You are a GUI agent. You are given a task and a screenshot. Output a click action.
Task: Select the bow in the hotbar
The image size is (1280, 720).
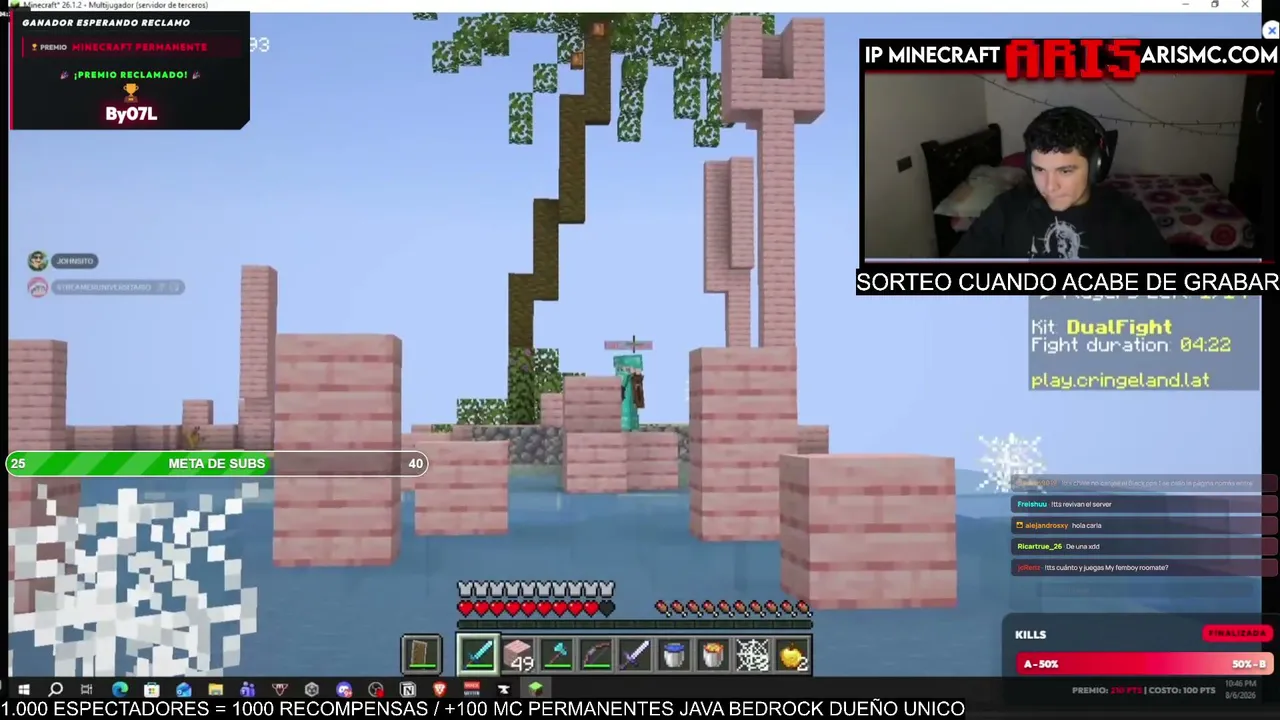tap(596, 655)
